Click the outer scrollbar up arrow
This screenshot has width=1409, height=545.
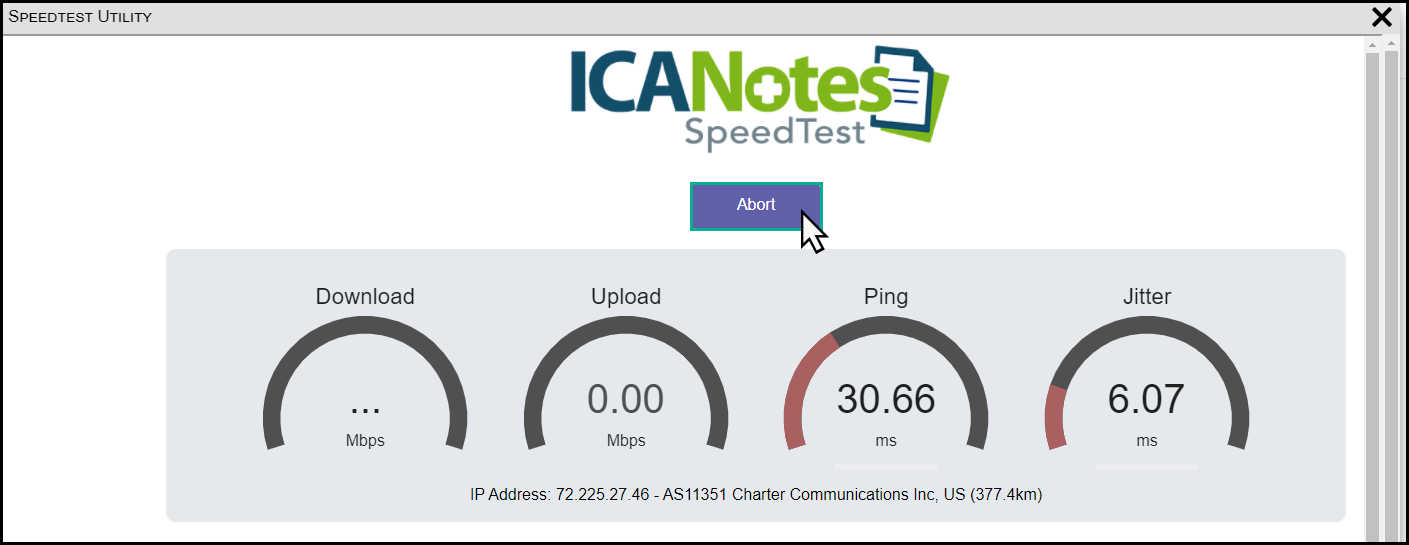click(x=1391, y=45)
